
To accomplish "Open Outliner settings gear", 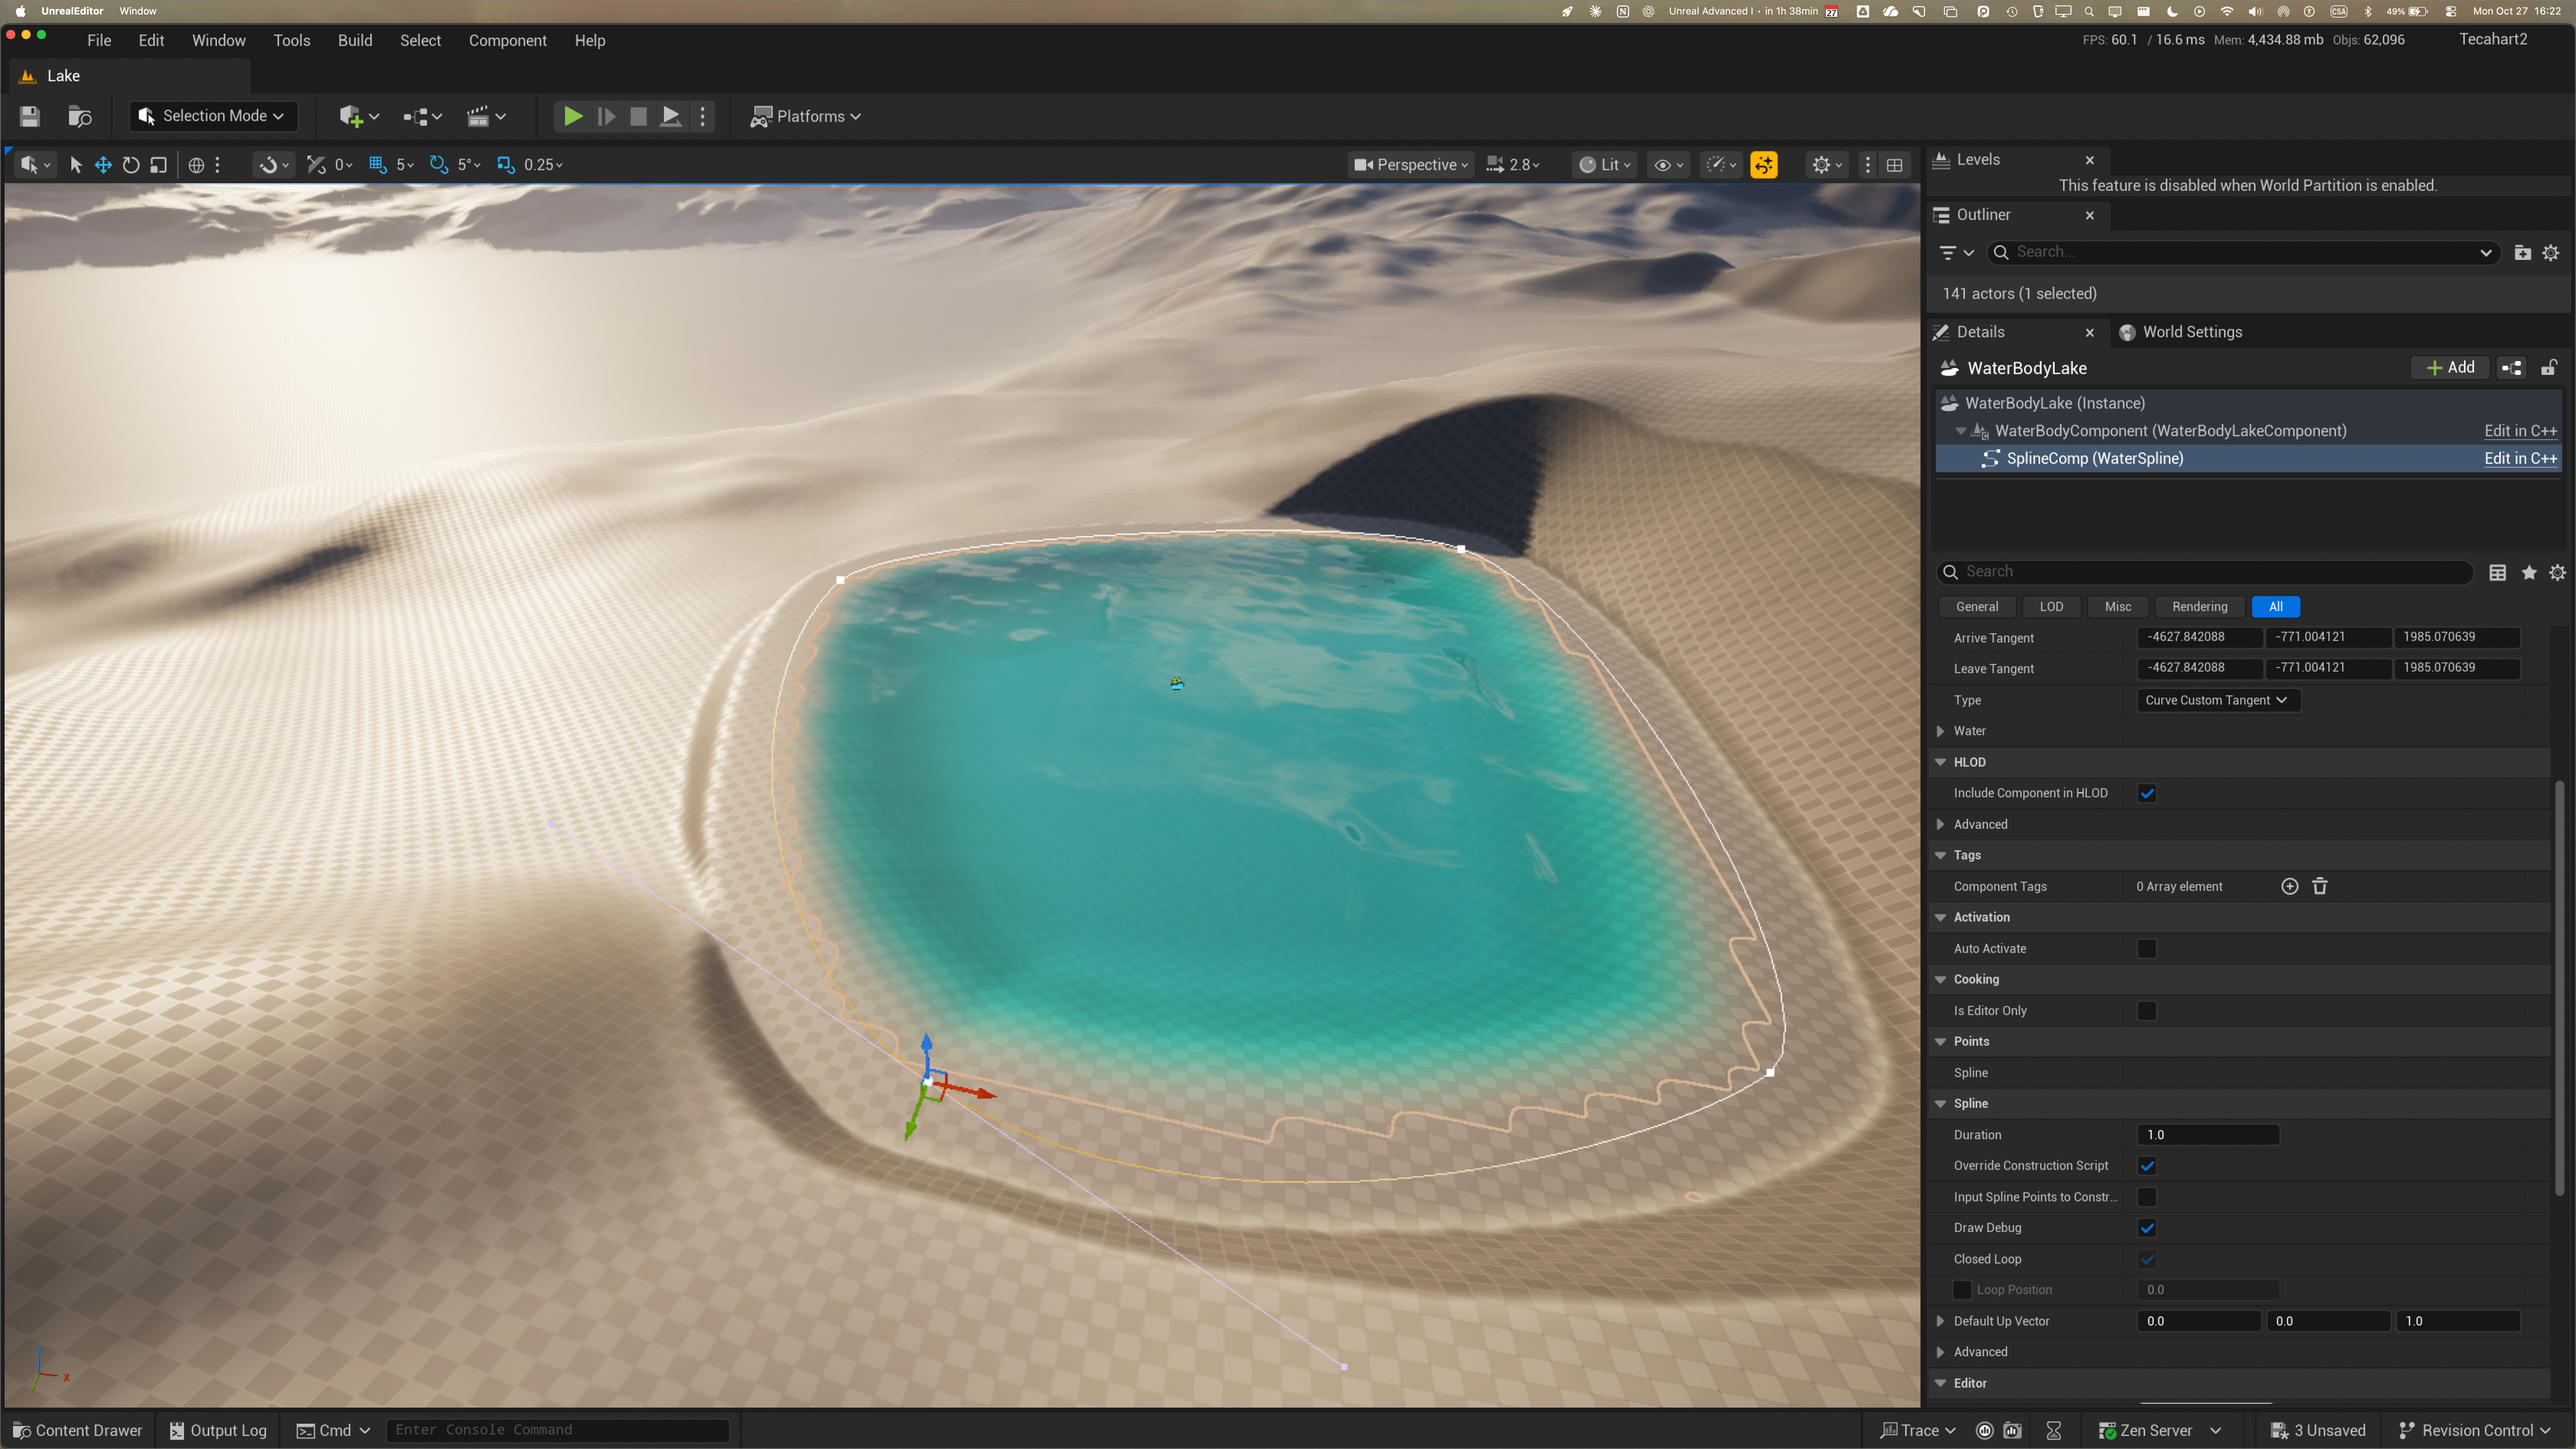I will tap(2551, 253).
